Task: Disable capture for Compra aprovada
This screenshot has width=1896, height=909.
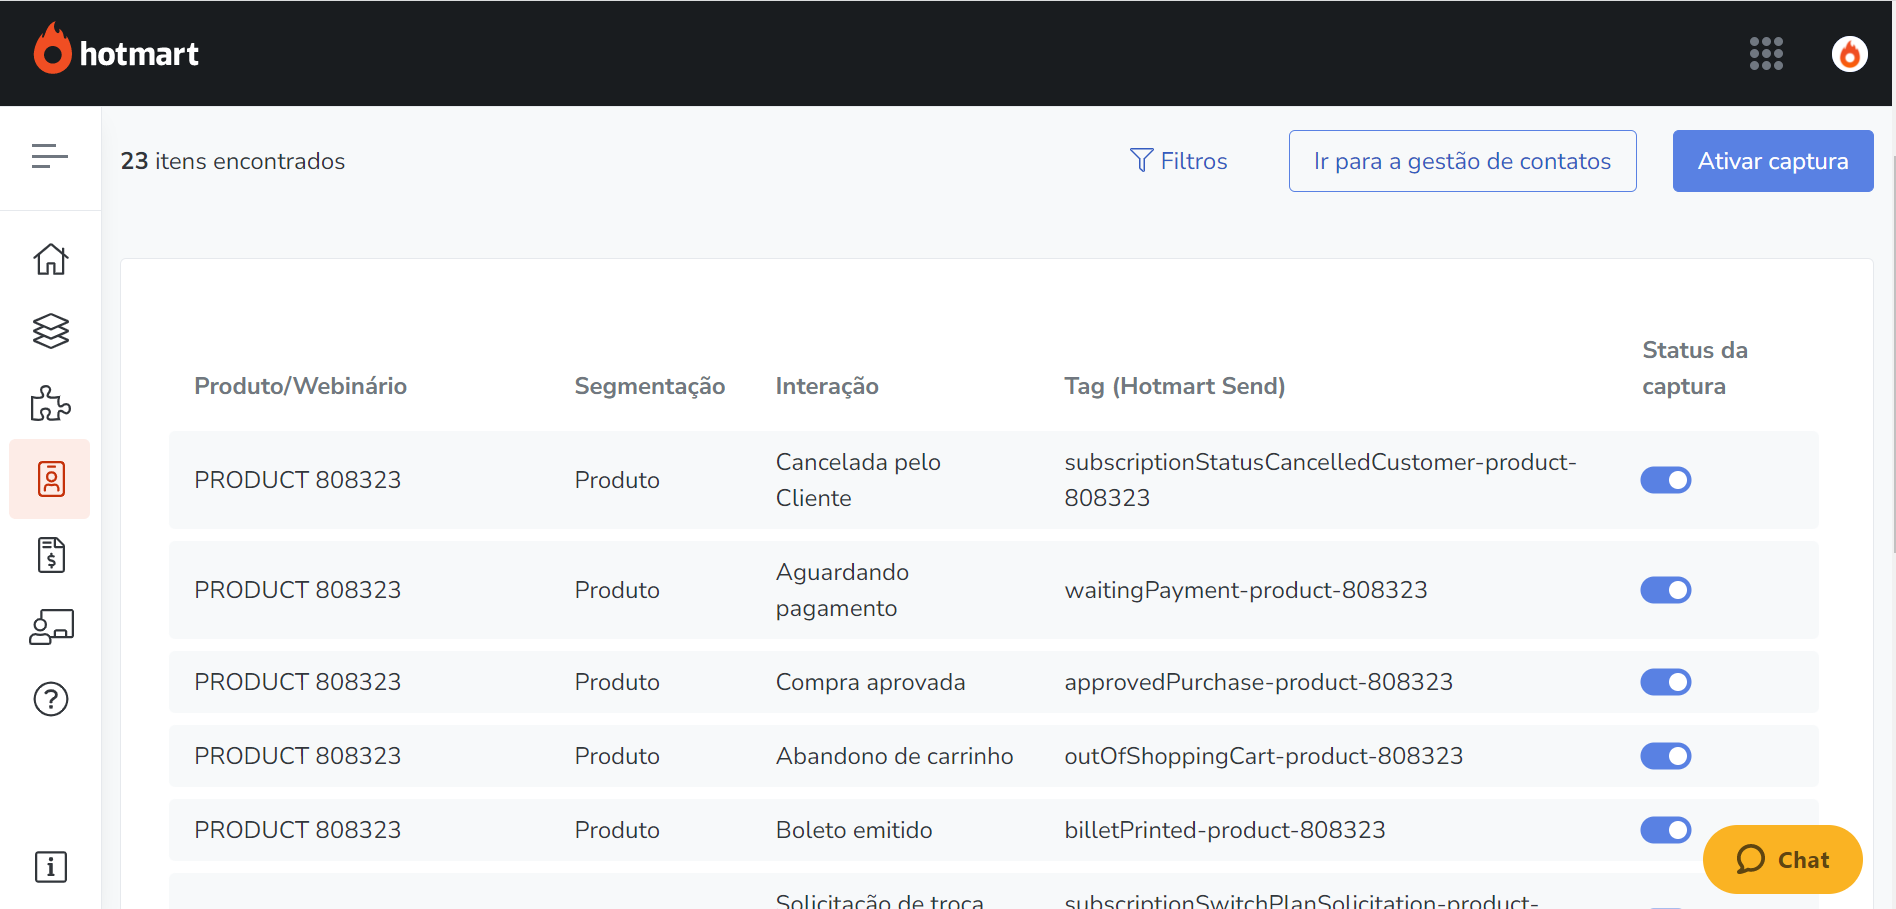Action: click(1666, 682)
